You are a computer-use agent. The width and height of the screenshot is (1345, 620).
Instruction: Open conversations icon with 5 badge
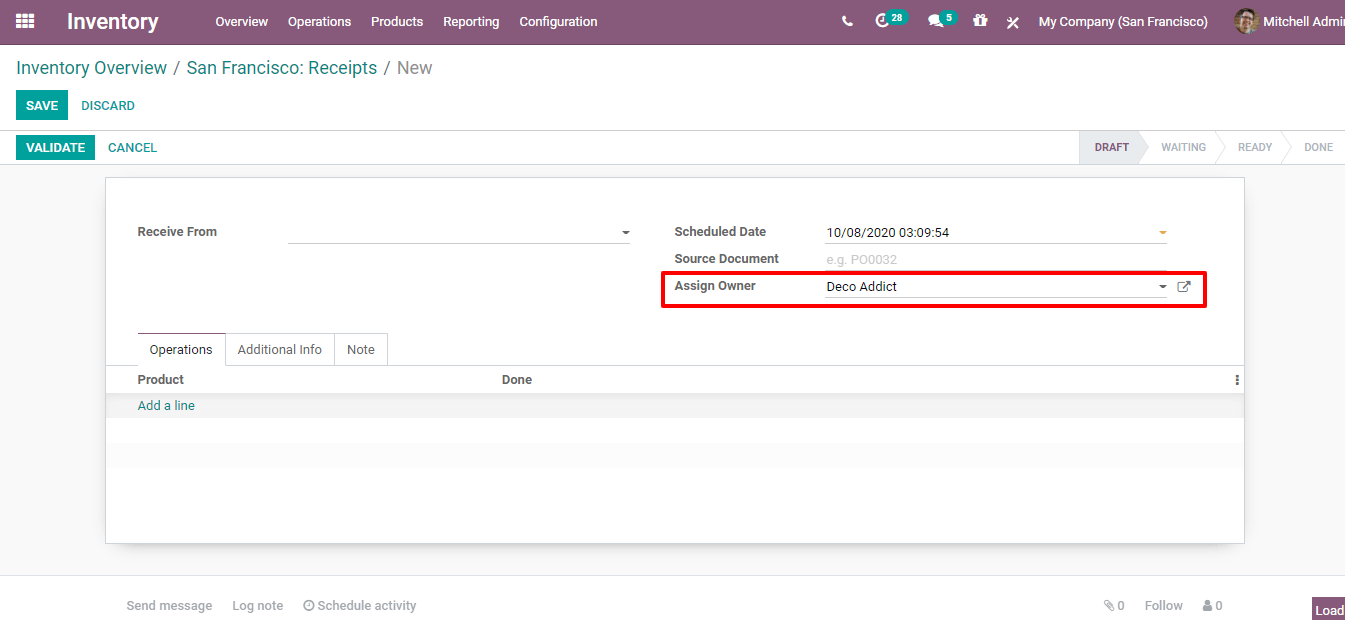(942, 20)
